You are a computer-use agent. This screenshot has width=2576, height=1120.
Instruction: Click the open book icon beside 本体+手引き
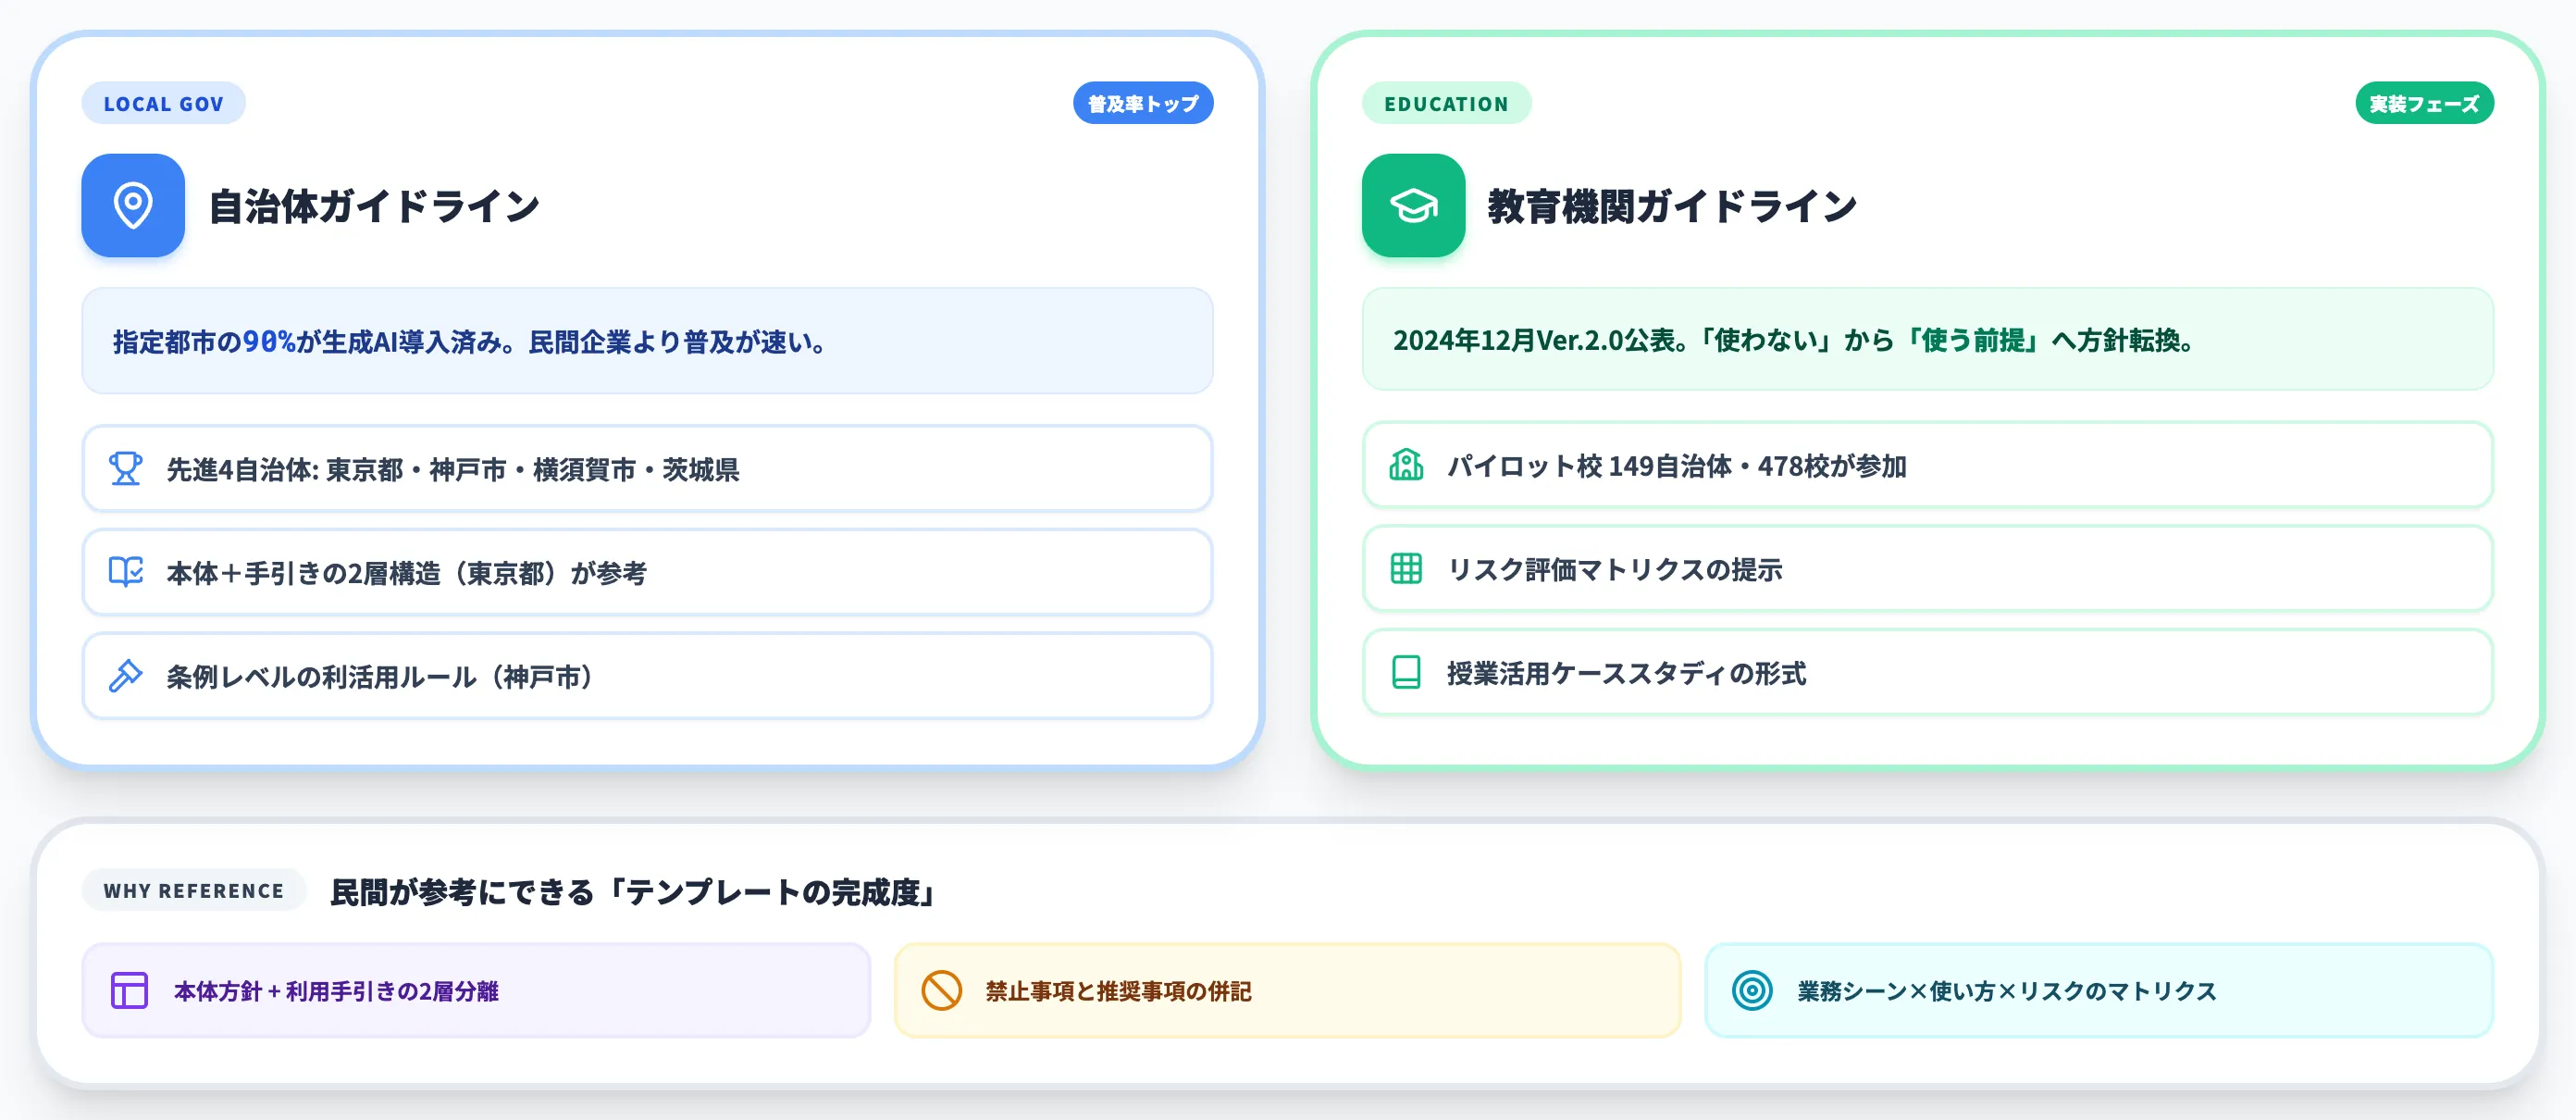pyautogui.click(x=126, y=572)
